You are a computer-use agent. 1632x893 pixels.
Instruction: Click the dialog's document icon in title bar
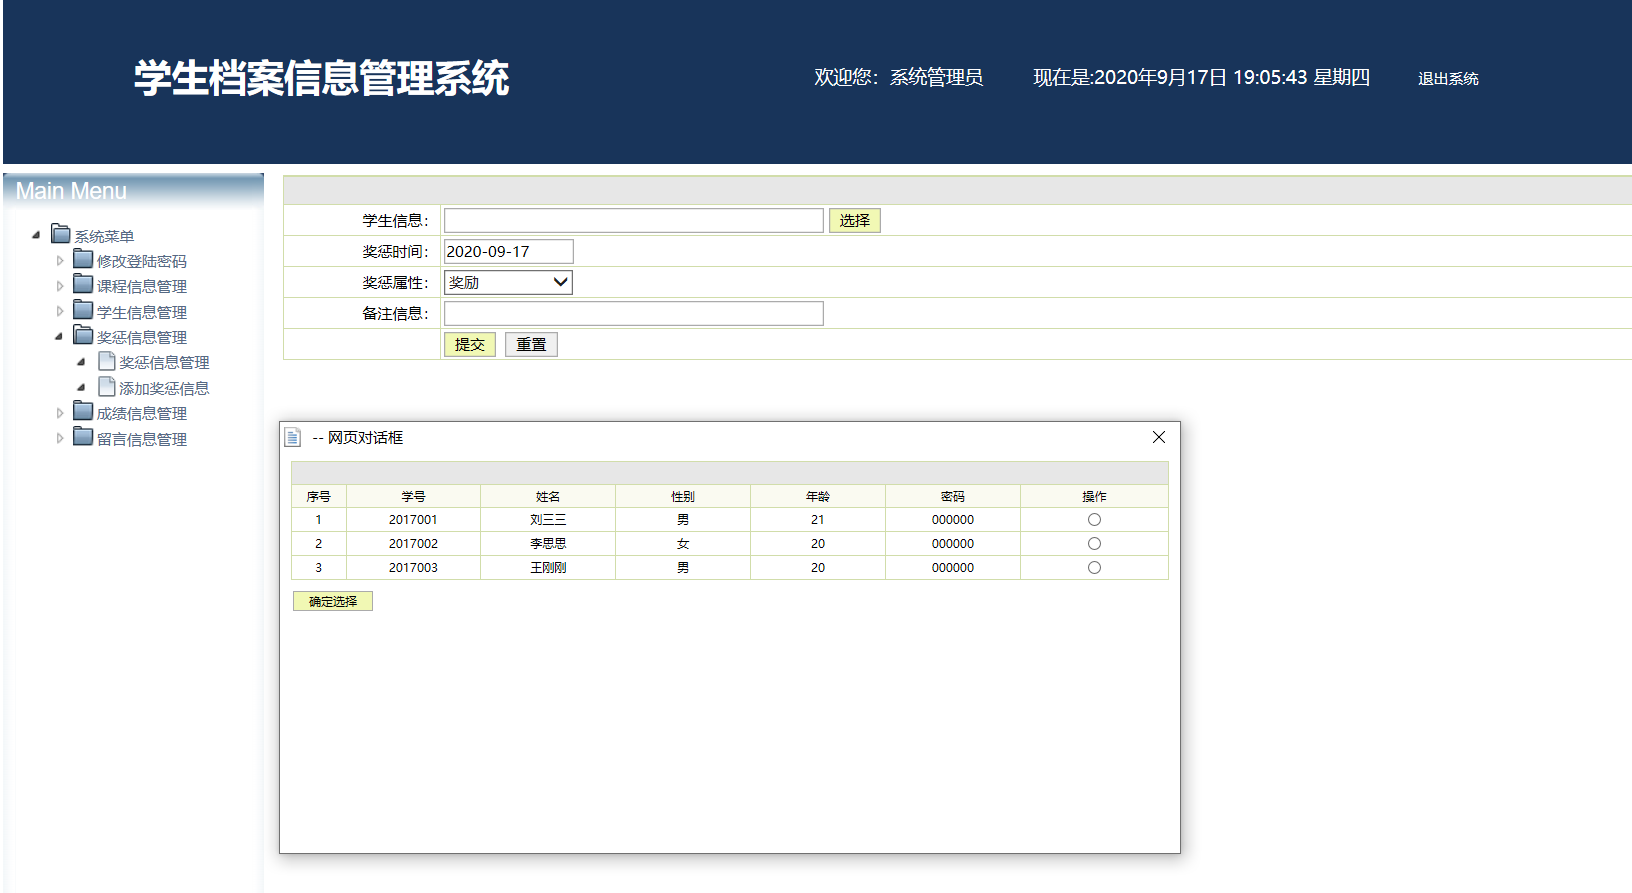coord(293,438)
